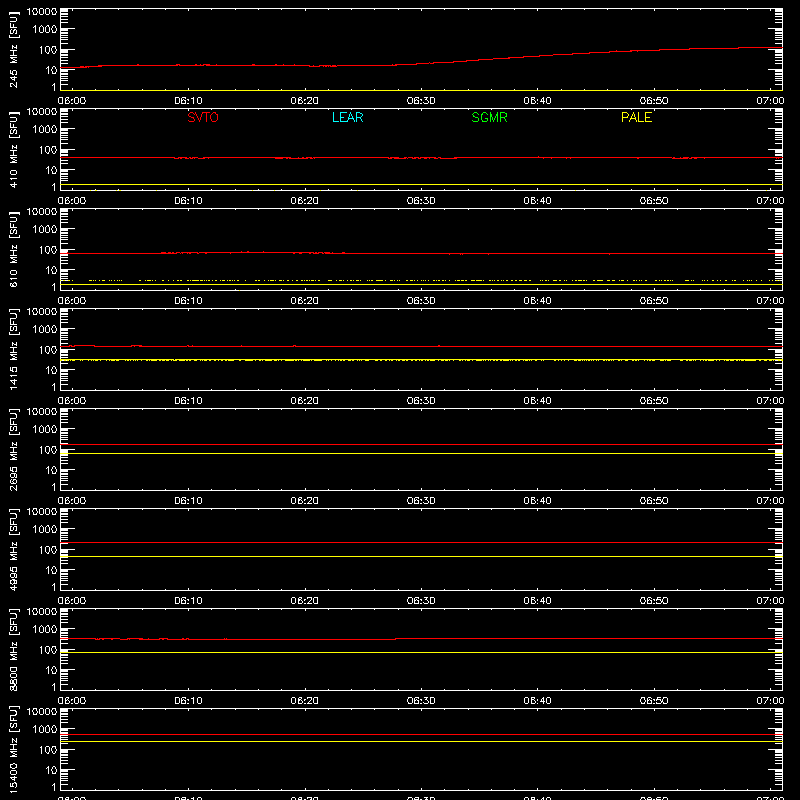The height and width of the screenshot is (800, 800).
Task: Click 06:40 time label below 410 MHz plot
Action: (537, 201)
